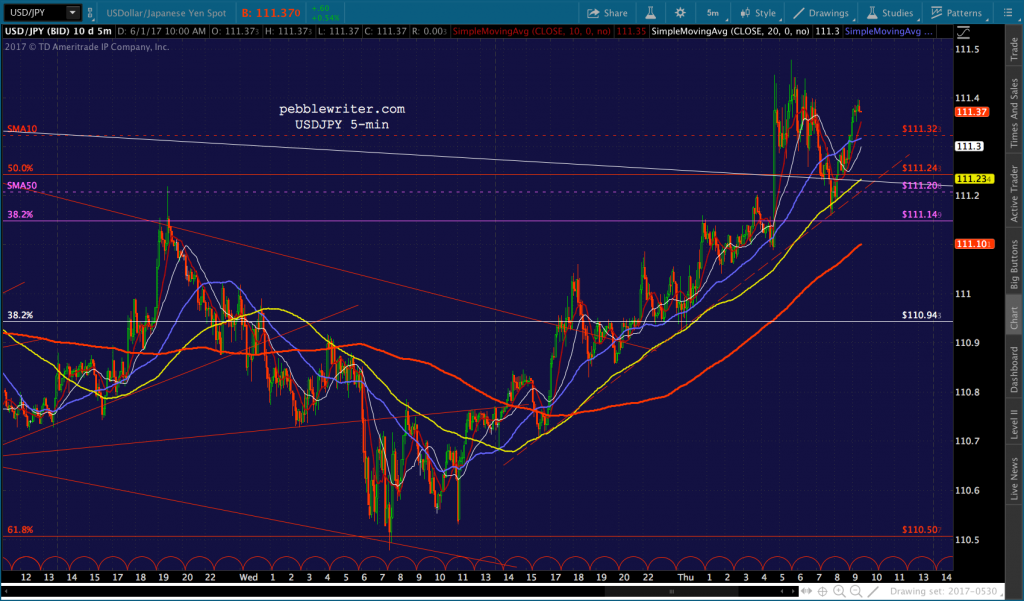Open the Studies dropdown menu

[889, 13]
